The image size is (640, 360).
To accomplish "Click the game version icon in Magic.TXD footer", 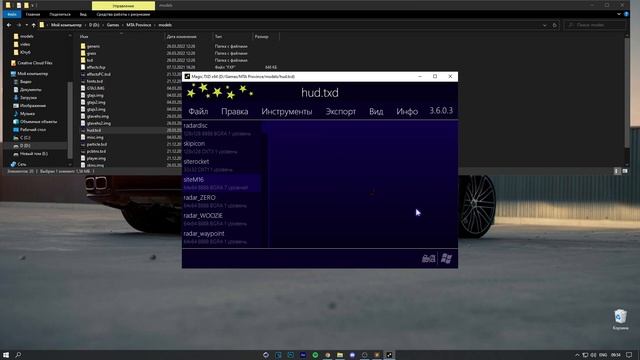I will tap(428, 258).
